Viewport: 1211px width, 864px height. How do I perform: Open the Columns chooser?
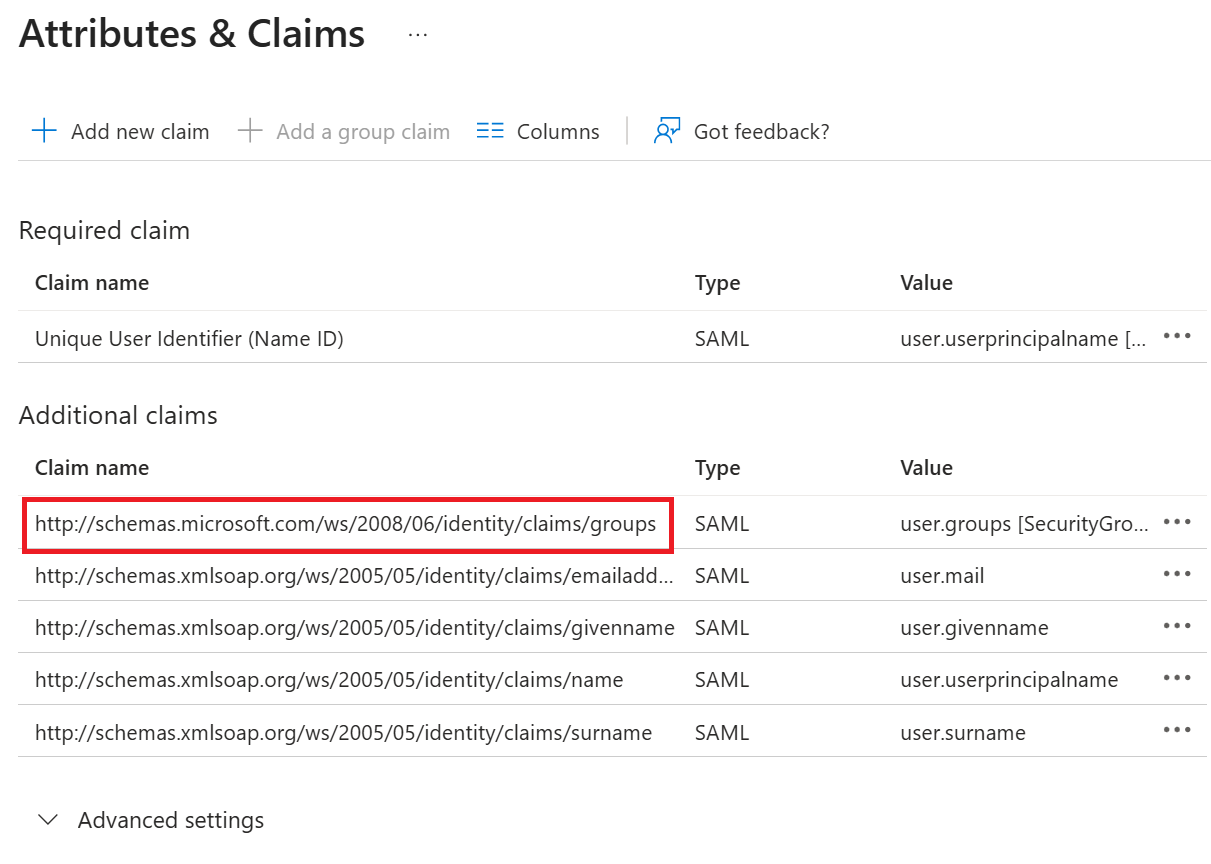[538, 131]
